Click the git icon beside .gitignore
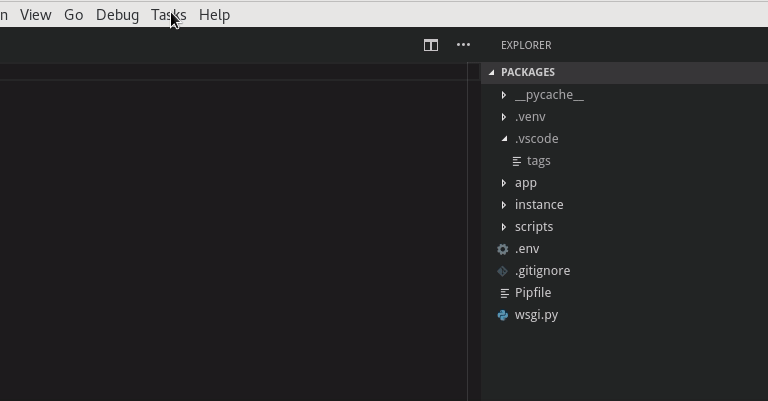Image resolution: width=768 pixels, height=401 pixels. (x=503, y=271)
